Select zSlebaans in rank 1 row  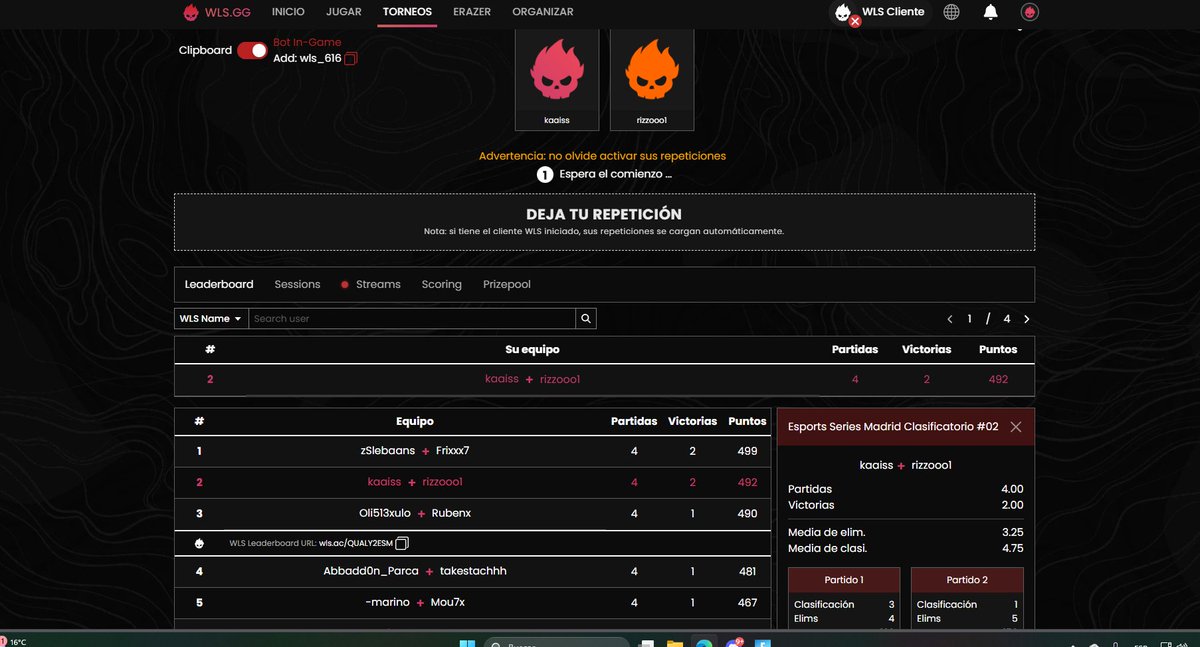click(388, 451)
